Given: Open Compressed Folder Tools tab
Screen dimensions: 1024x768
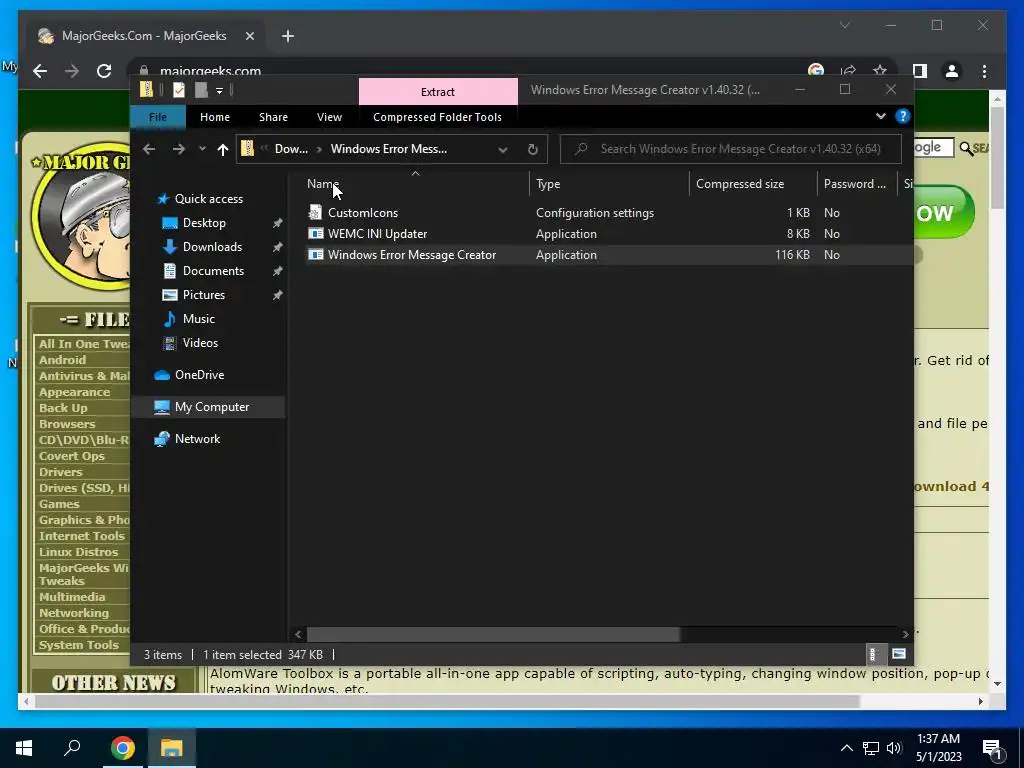Looking at the screenshot, I should tap(437, 117).
